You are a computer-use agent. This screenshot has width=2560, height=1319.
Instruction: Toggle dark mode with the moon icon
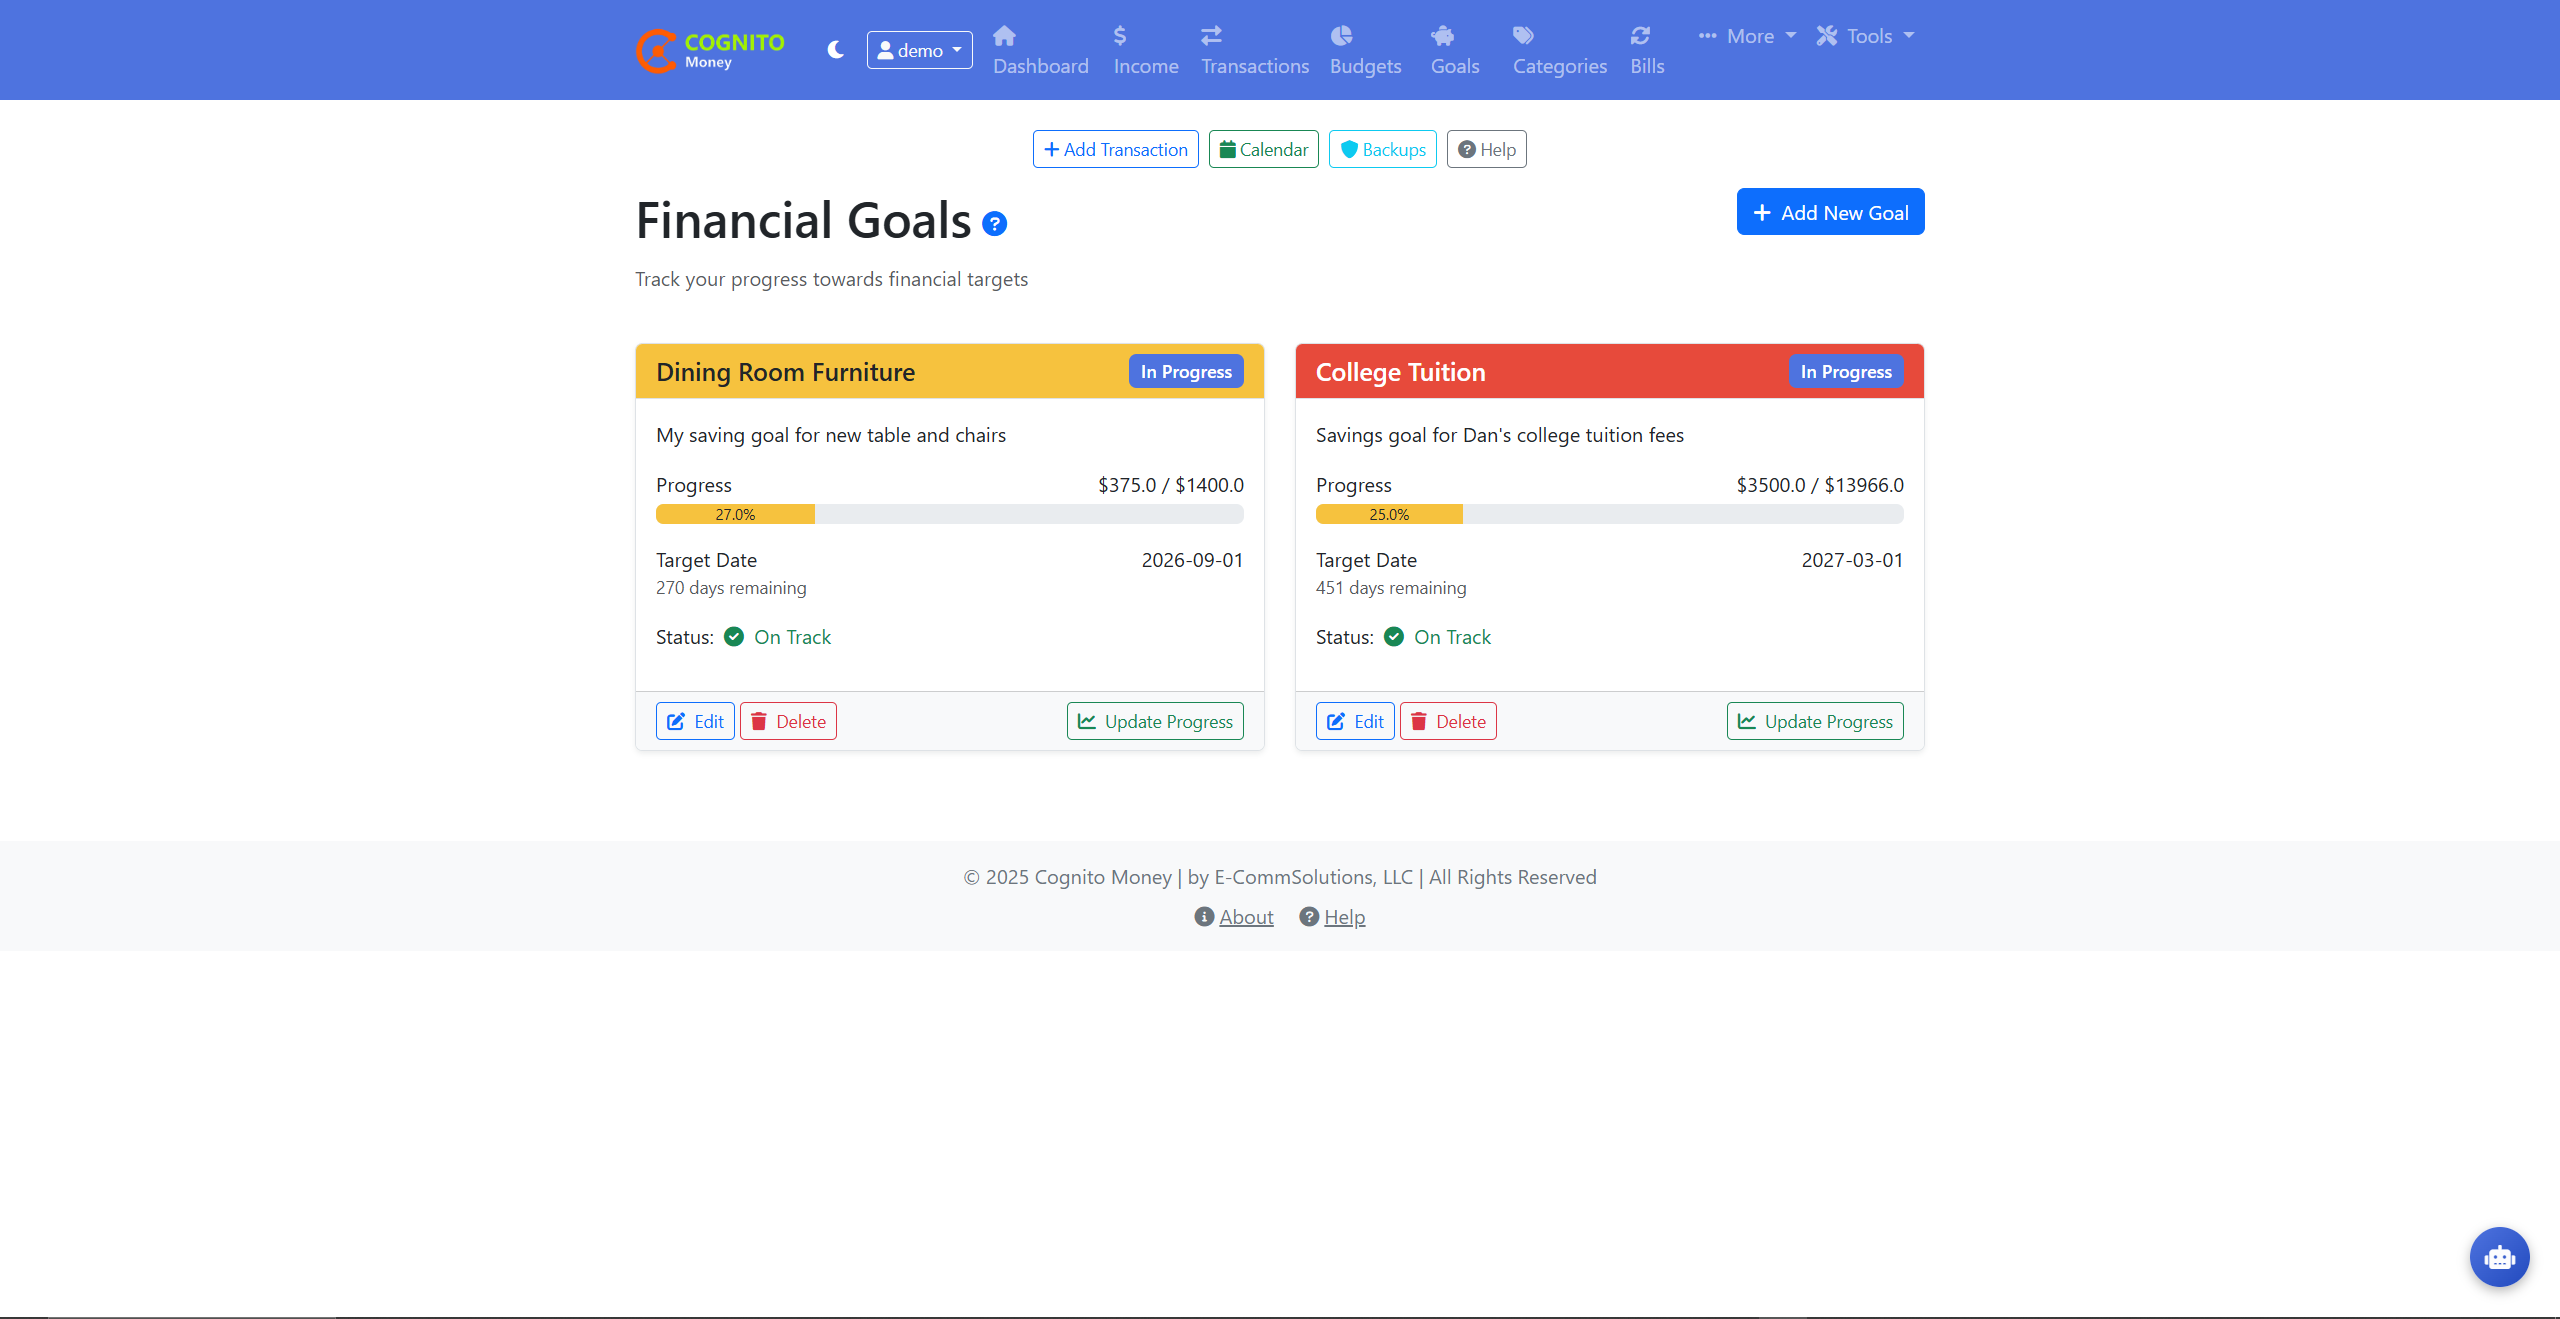pyautogui.click(x=836, y=49)
